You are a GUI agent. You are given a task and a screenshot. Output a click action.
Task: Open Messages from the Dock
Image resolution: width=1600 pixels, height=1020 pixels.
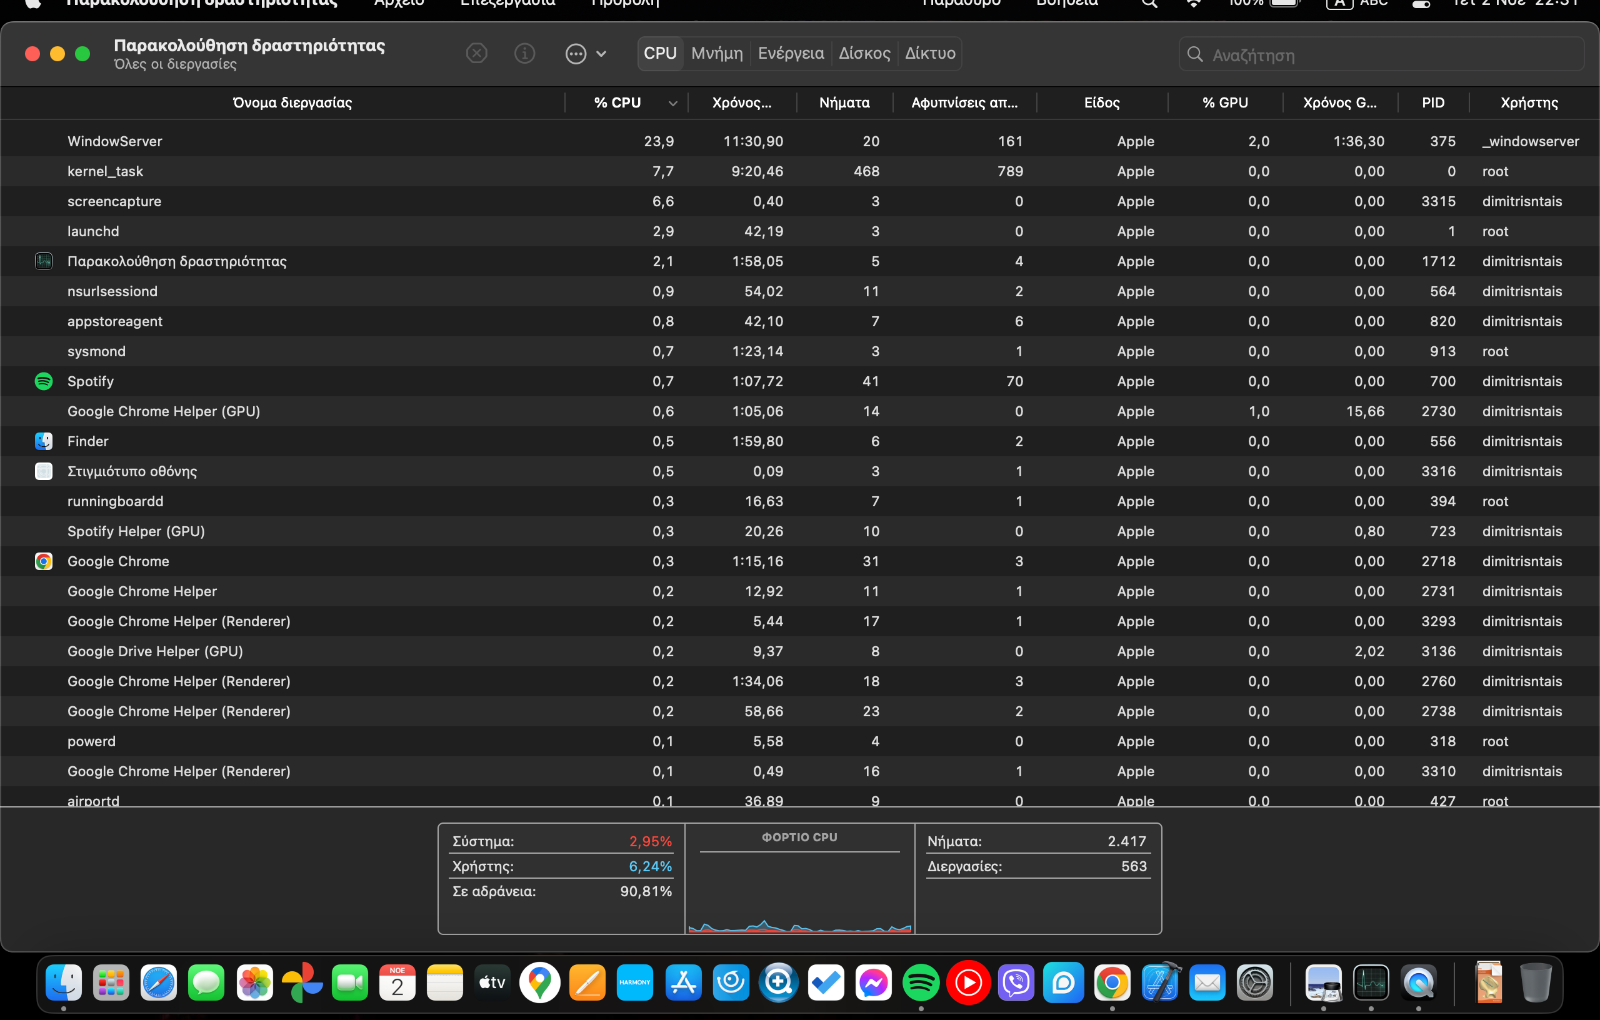click(206, 983)
